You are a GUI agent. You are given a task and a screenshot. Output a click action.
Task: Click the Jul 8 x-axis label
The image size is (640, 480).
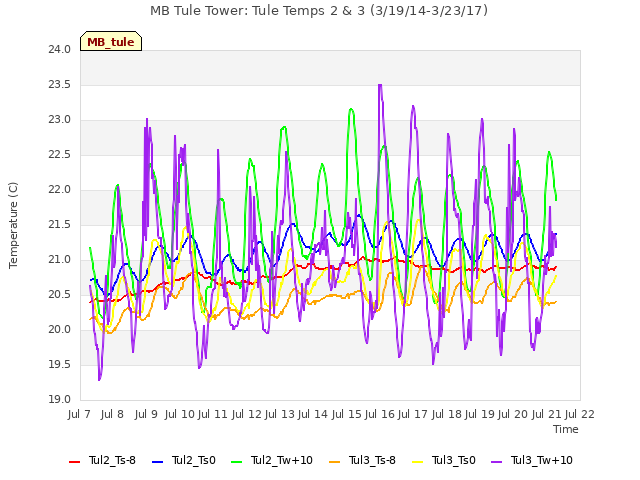112,415
